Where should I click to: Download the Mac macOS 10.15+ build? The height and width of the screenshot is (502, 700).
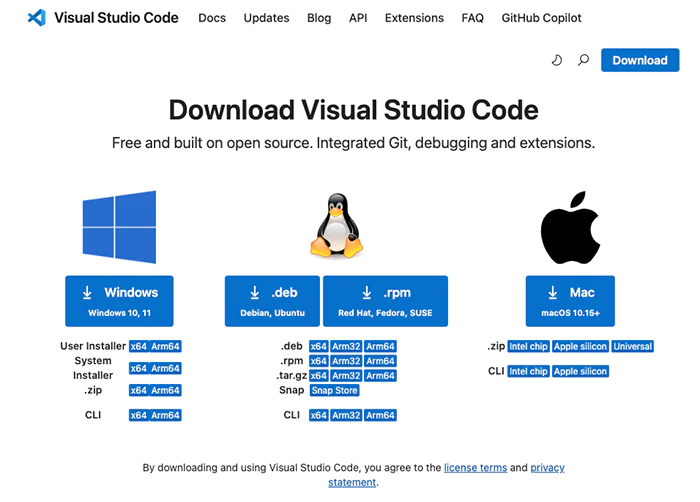pos(570,301)
